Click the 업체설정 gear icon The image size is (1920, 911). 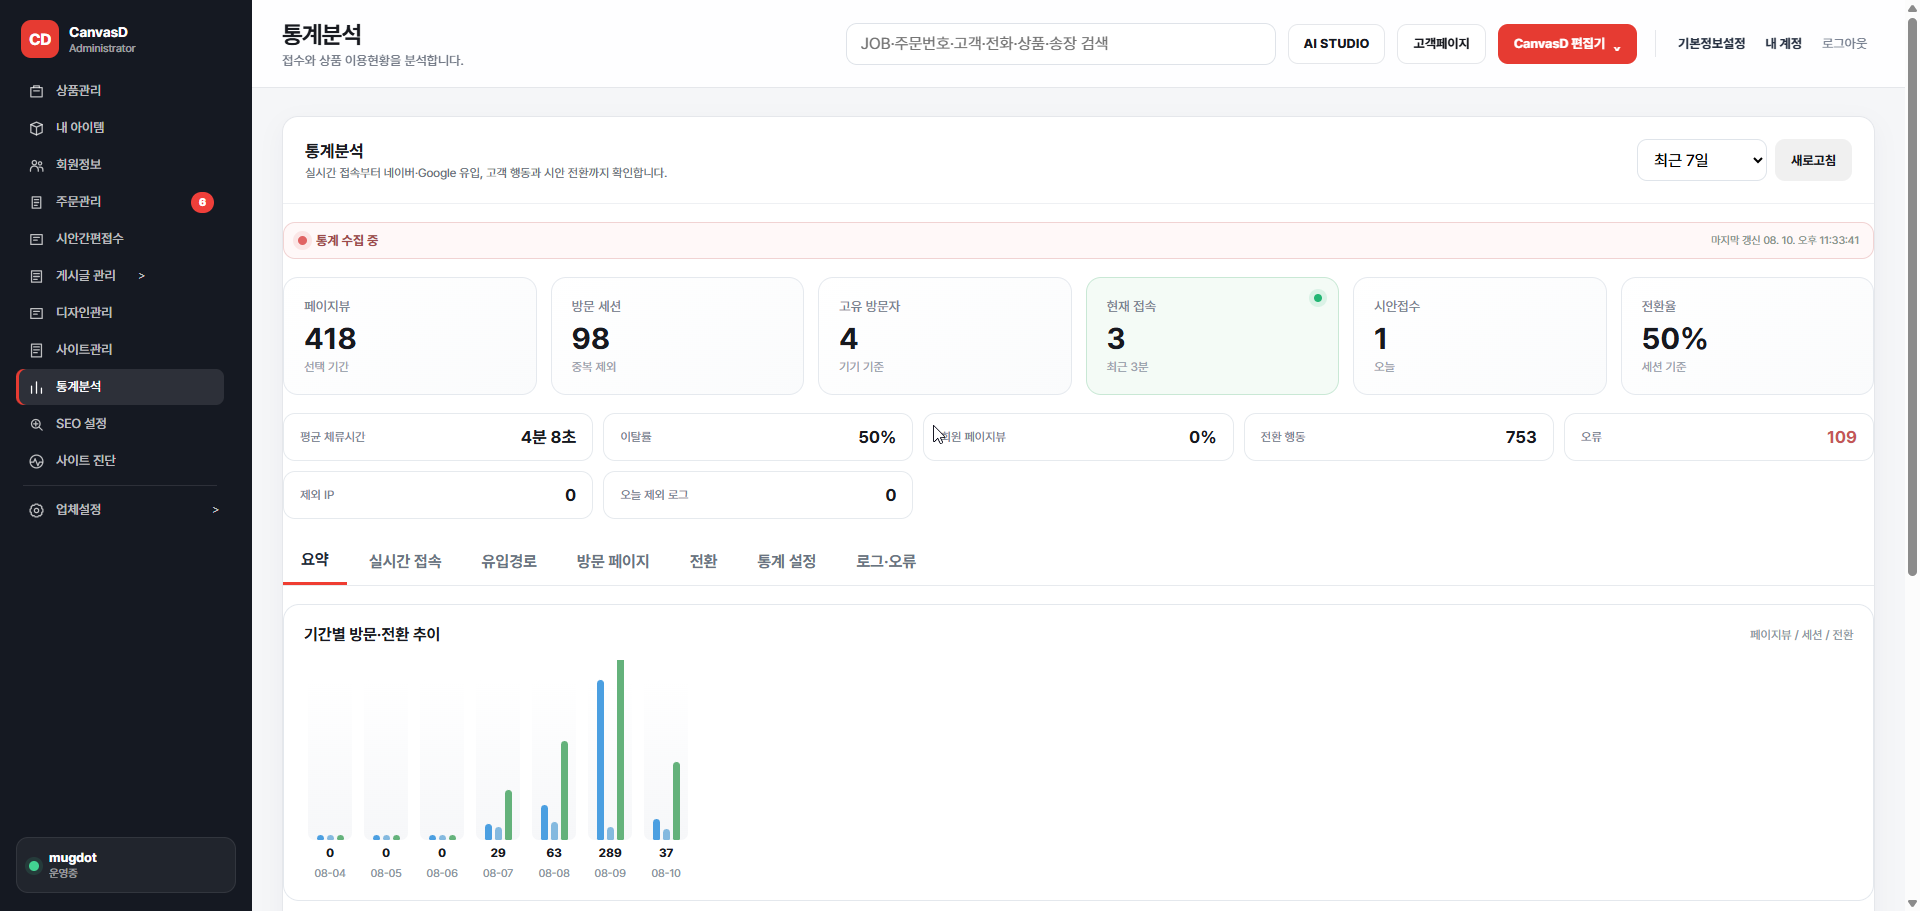[36, 510]
